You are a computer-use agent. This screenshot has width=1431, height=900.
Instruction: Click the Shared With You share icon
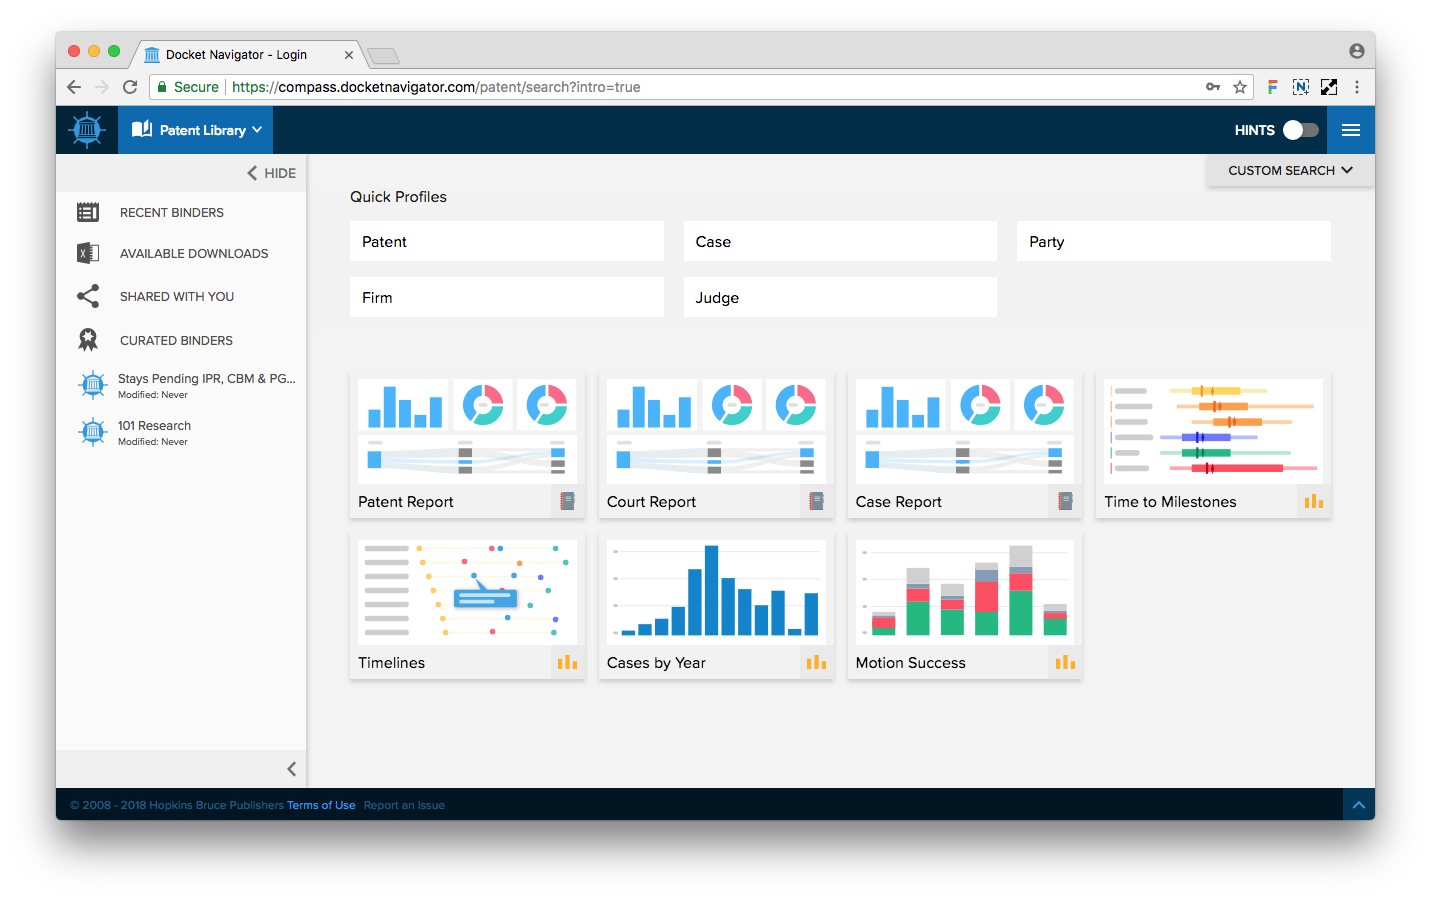pyautogui.click(x=88, y=296)
